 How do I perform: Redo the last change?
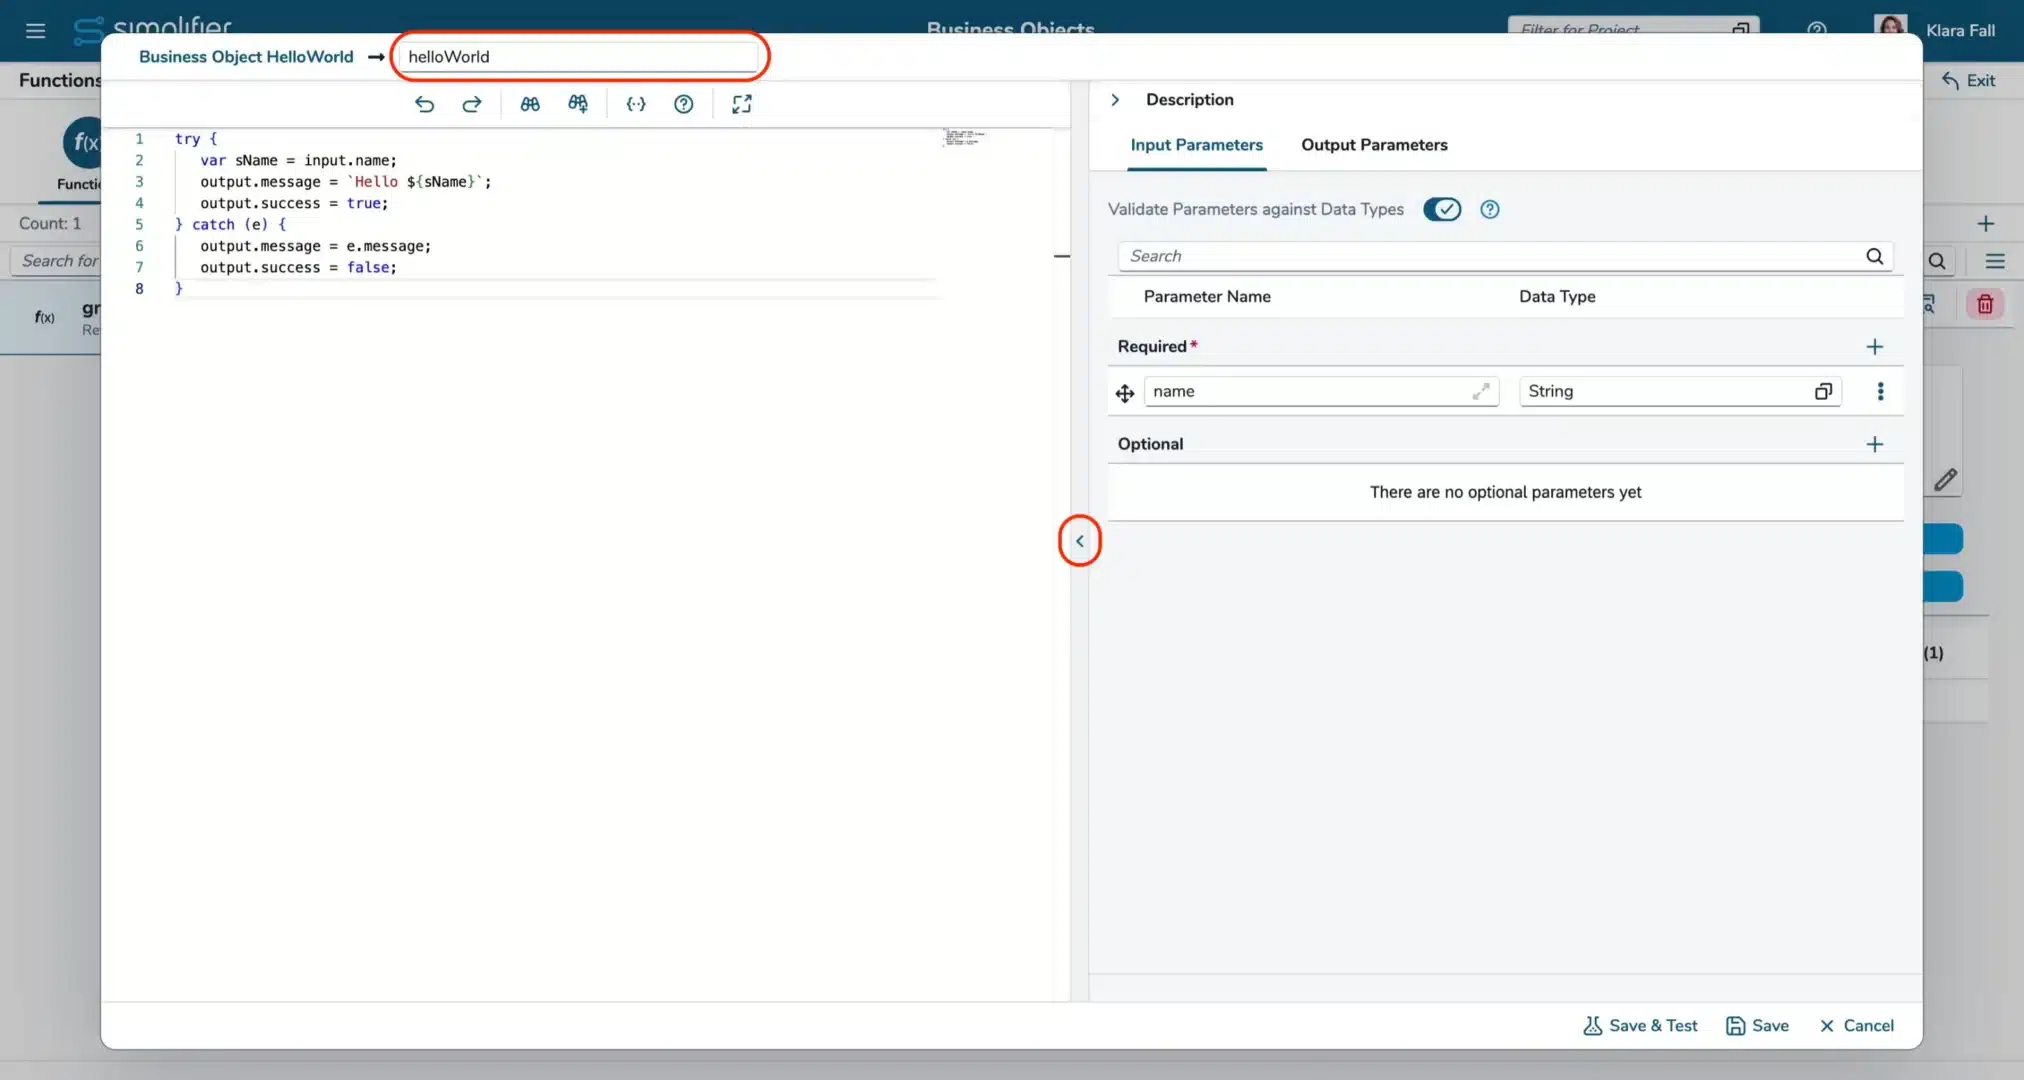point(471,104)
